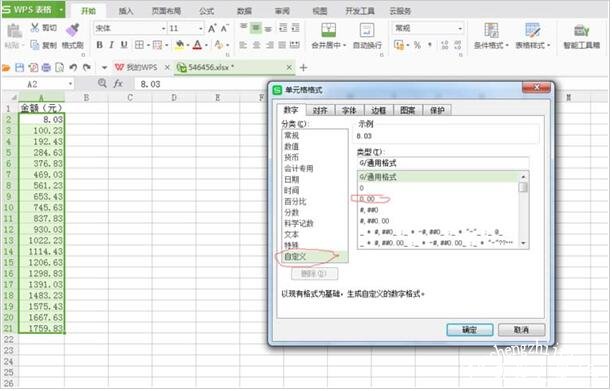Click the red font color A icon
The image size is (612, 391).
pos(197,45)
